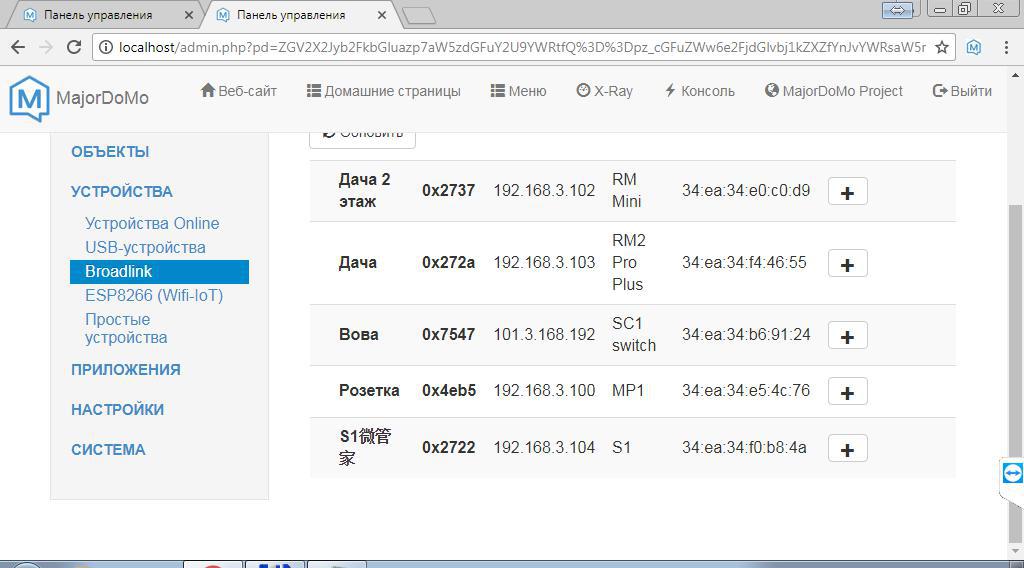Go forward with browser forward arrow
Image resolution: width=1024 pixels, height=568 pixels.
coord(46,47)
